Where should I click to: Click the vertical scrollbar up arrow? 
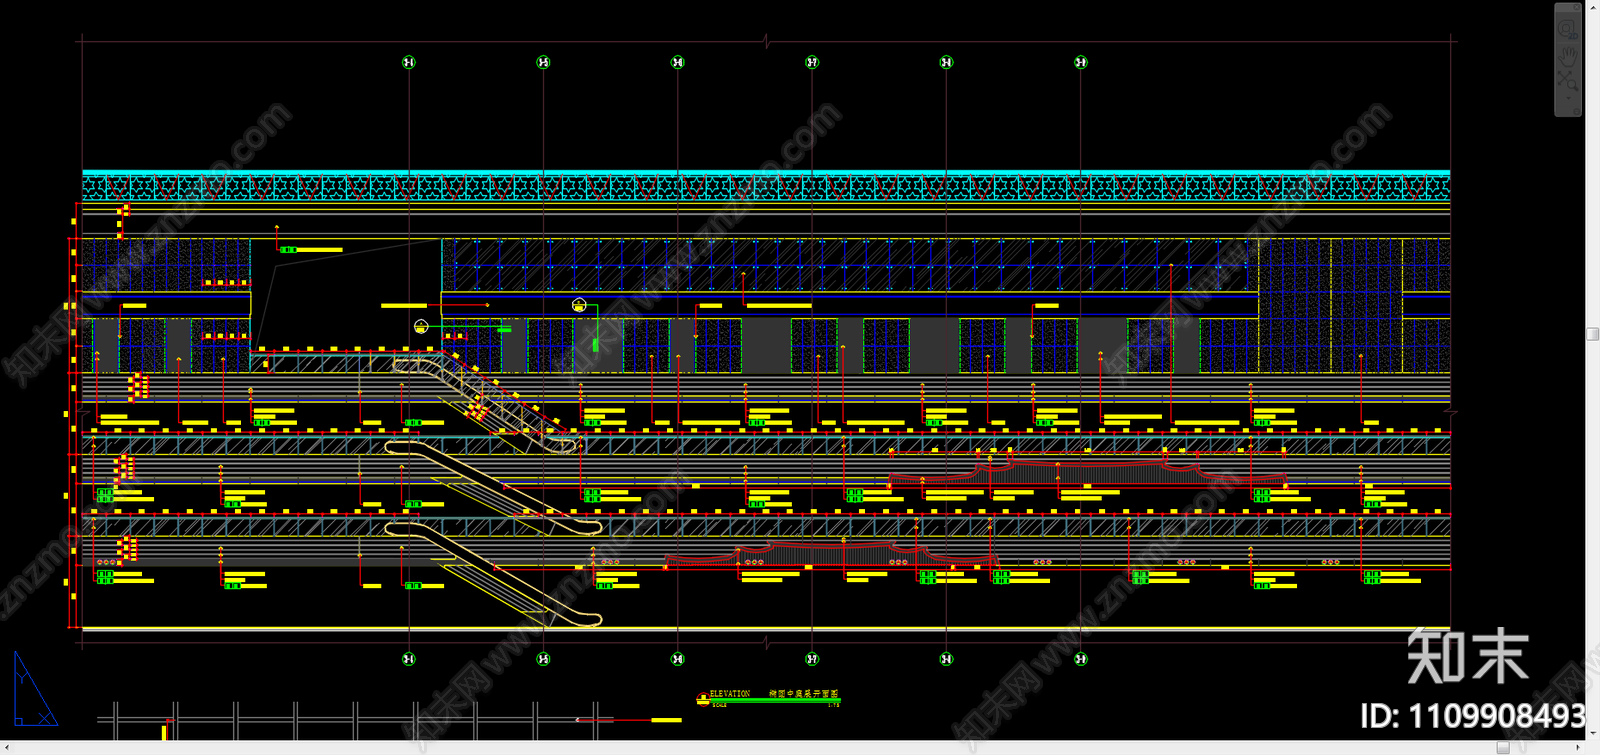point(1593,8)
